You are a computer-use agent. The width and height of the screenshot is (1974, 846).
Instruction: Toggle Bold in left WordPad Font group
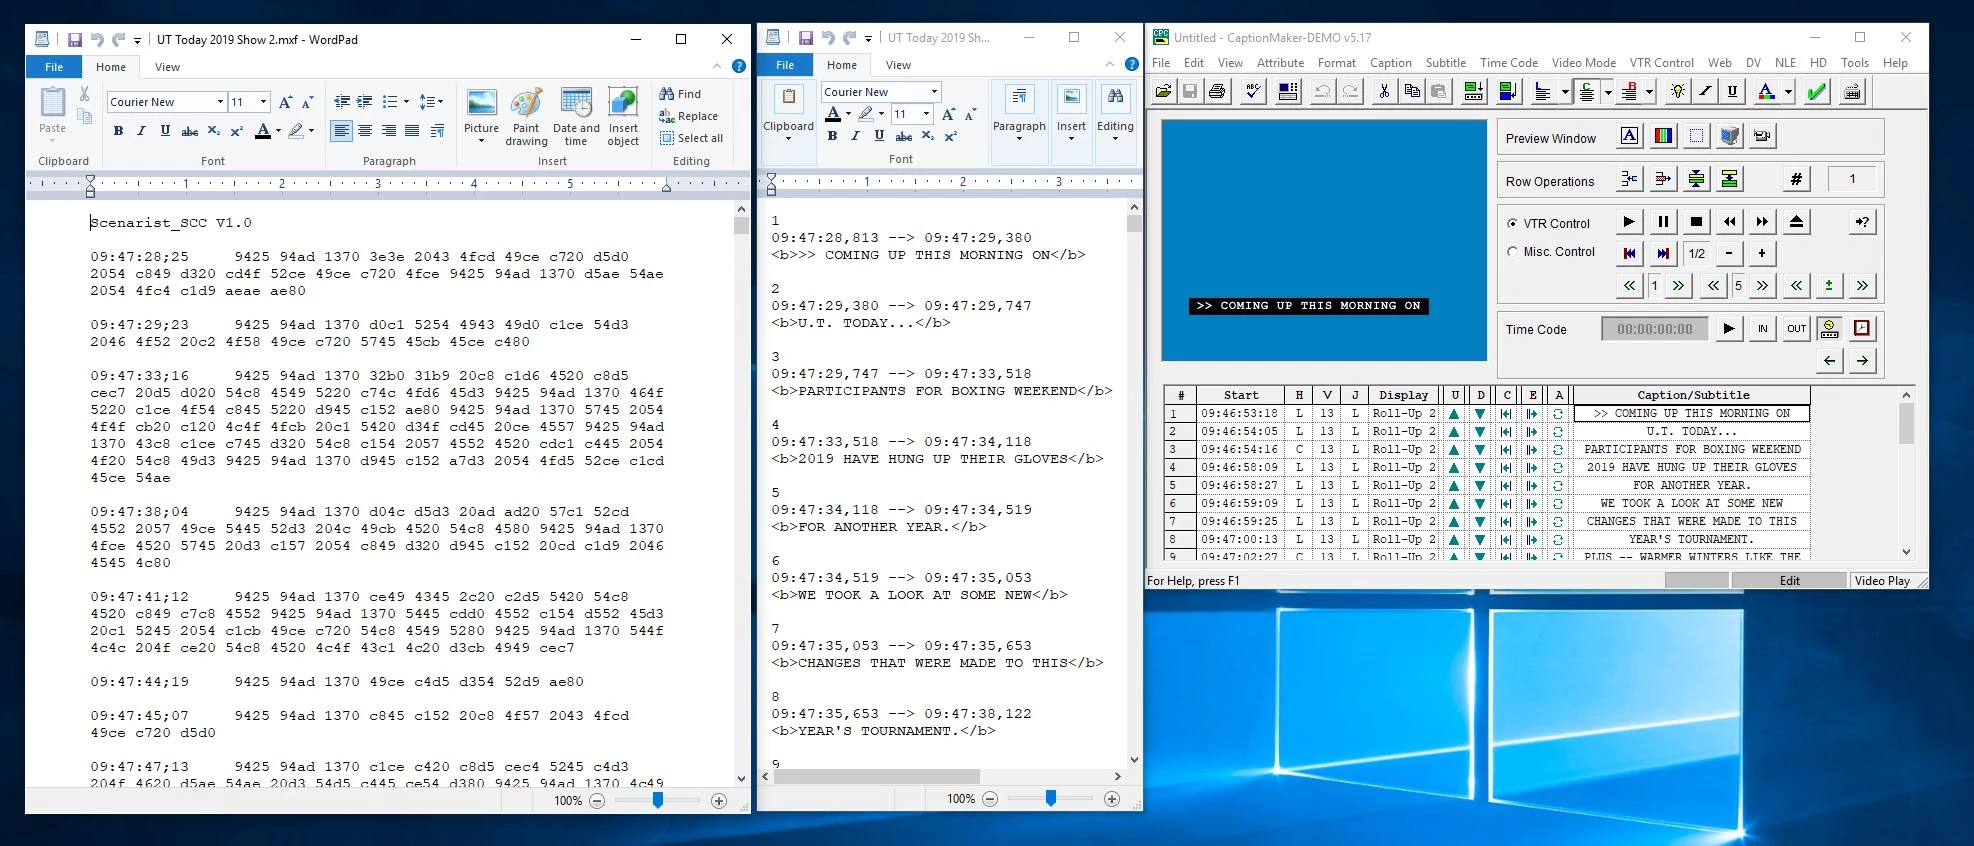coord(118,131)
